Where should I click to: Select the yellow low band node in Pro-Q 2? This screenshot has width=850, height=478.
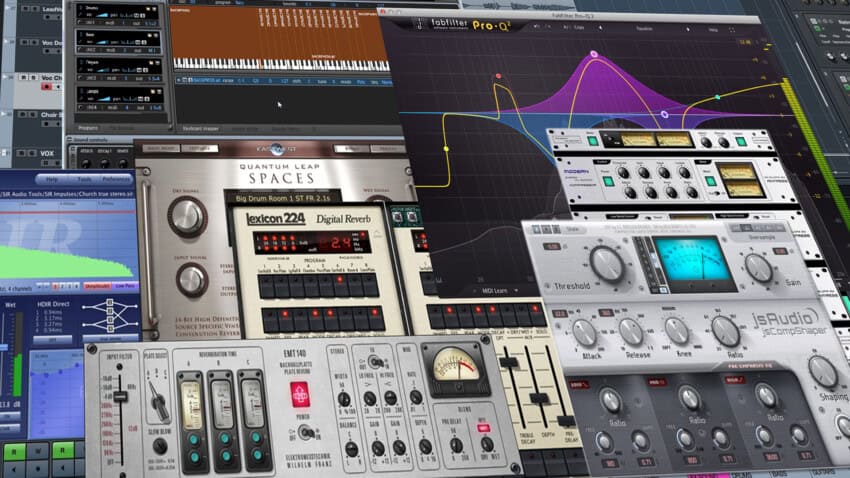point(446,148)
